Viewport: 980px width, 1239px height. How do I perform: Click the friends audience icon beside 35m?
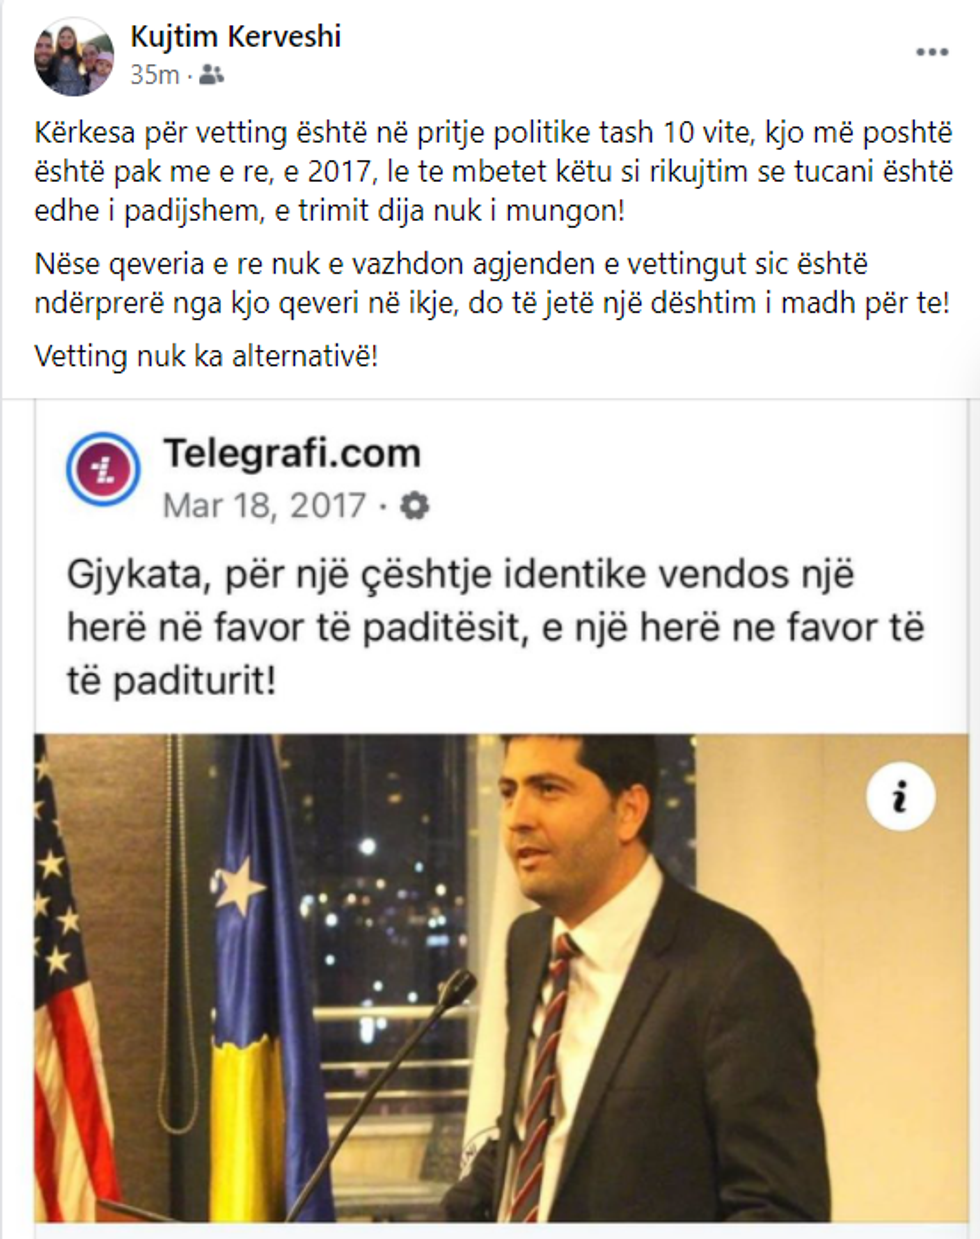(211, 74)
